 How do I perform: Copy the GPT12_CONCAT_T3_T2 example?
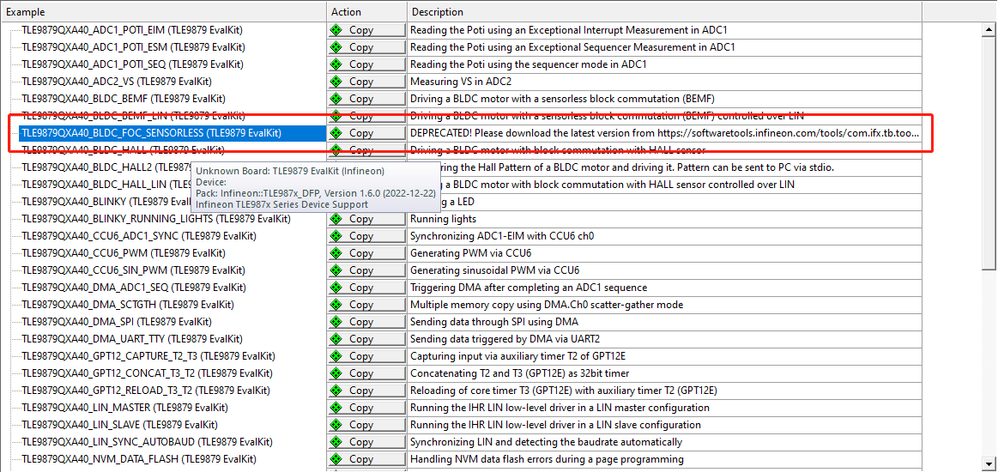click(x=367, y=373)
